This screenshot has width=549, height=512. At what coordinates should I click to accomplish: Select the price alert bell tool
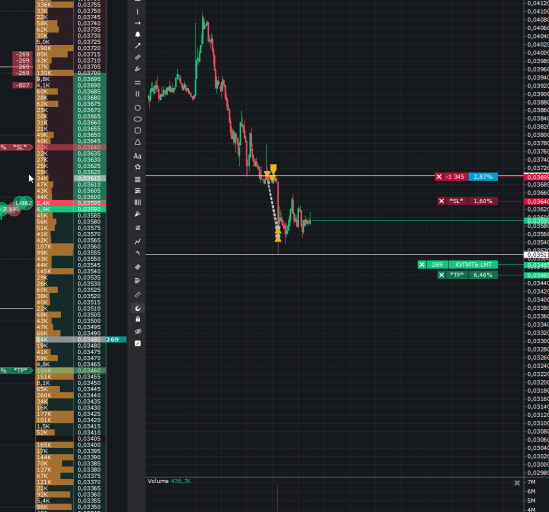click(x=138, y=34)
